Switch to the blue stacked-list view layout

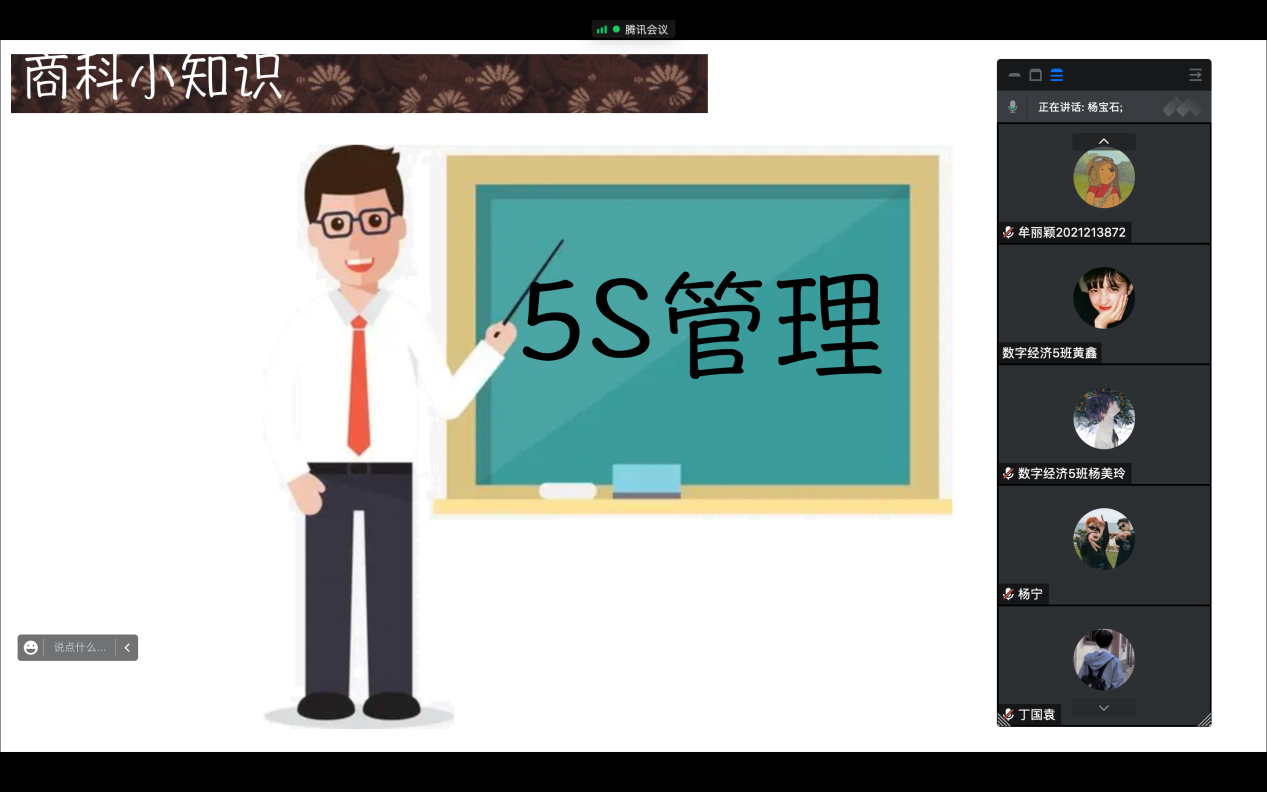[1057, 75]
